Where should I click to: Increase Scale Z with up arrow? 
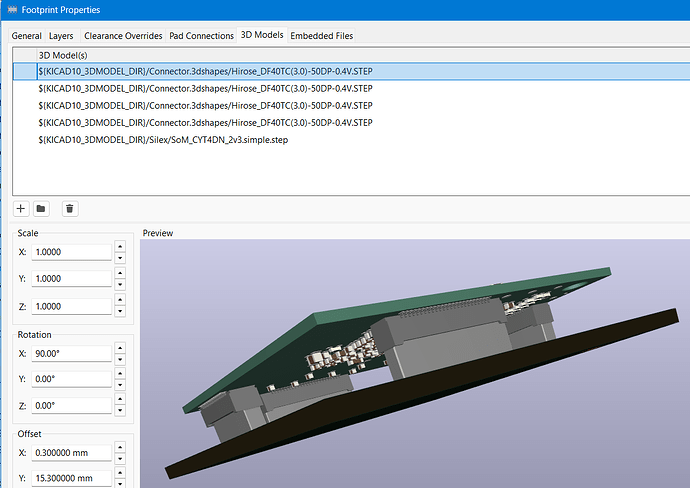click(x=120, y=300)
